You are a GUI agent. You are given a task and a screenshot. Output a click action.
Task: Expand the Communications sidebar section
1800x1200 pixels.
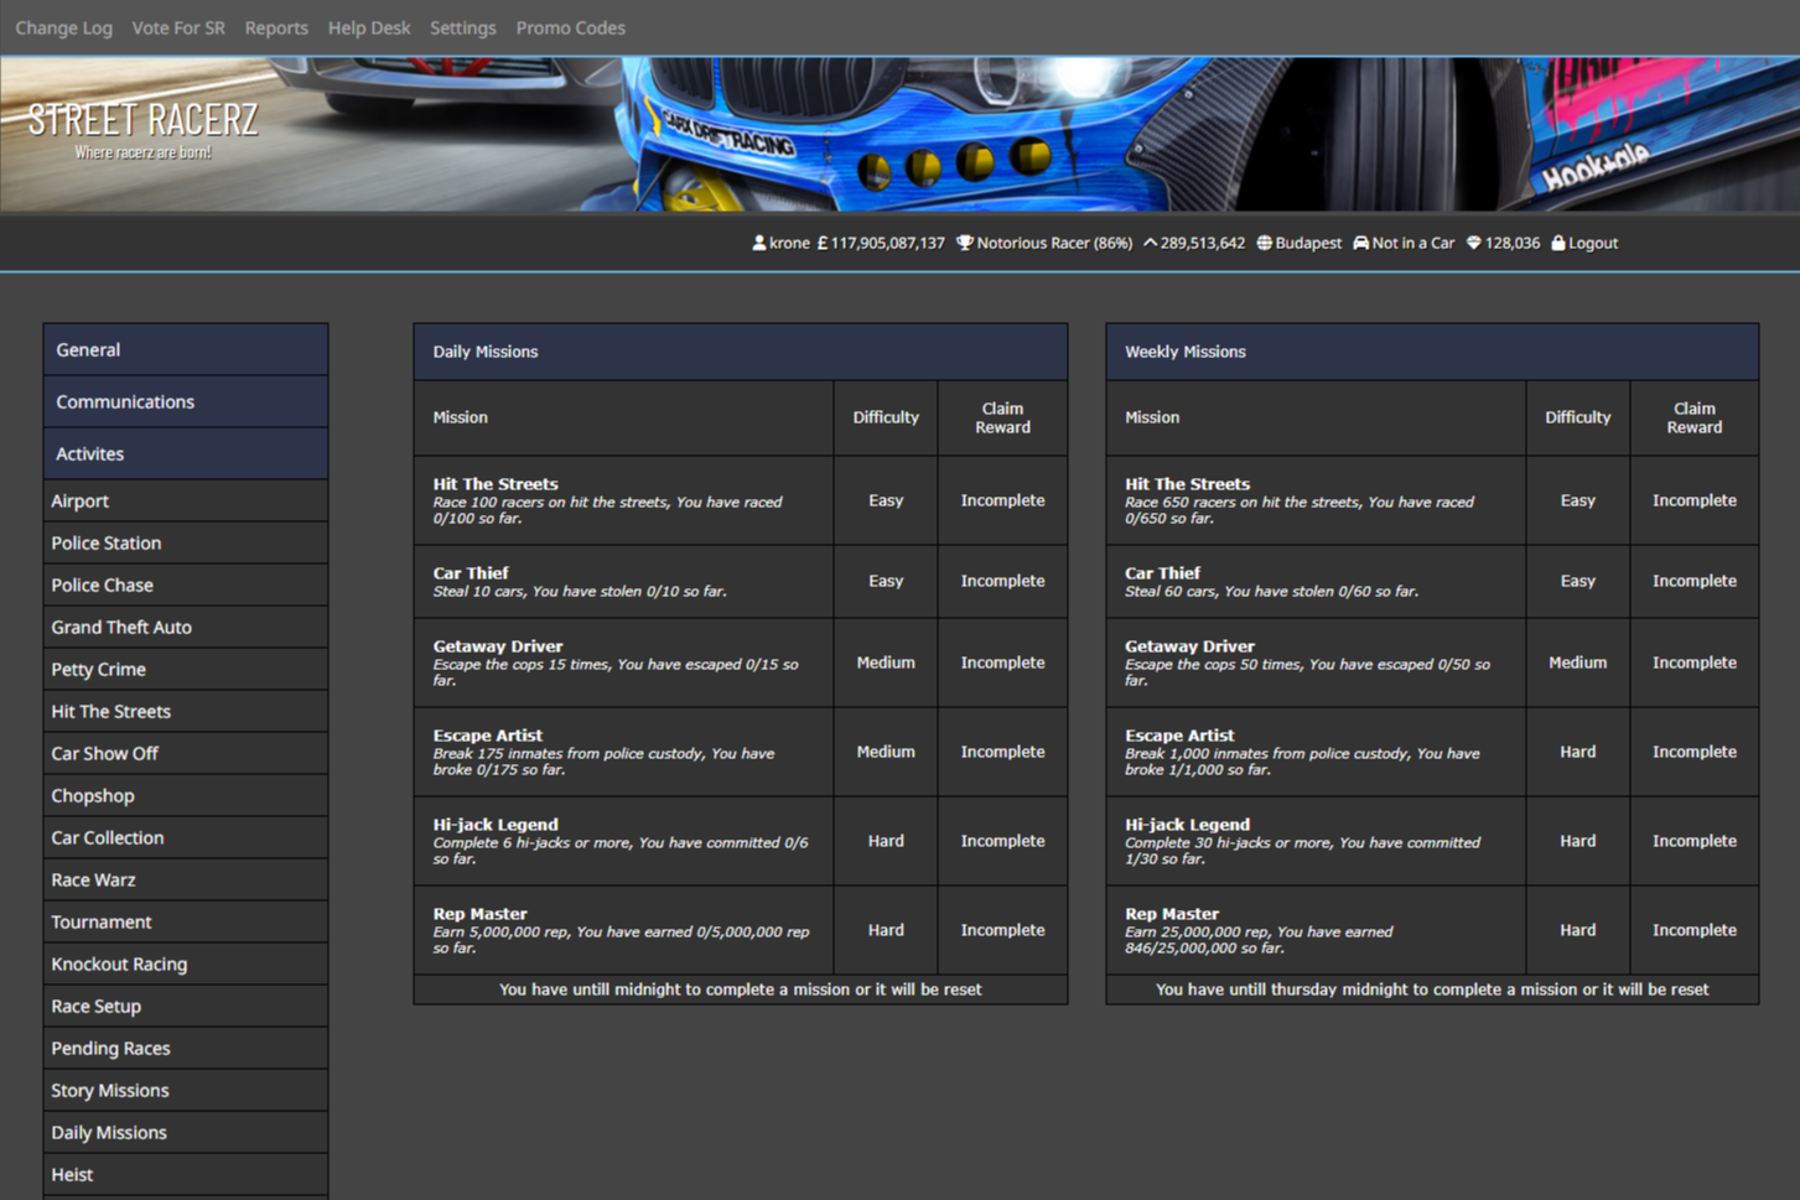[186, 402]
